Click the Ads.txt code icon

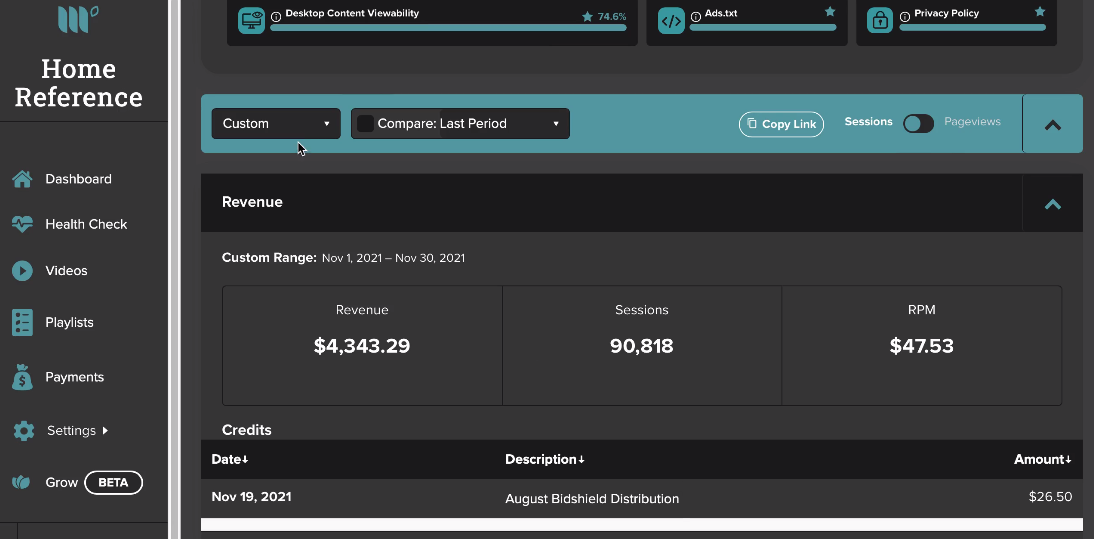point(671,21)
